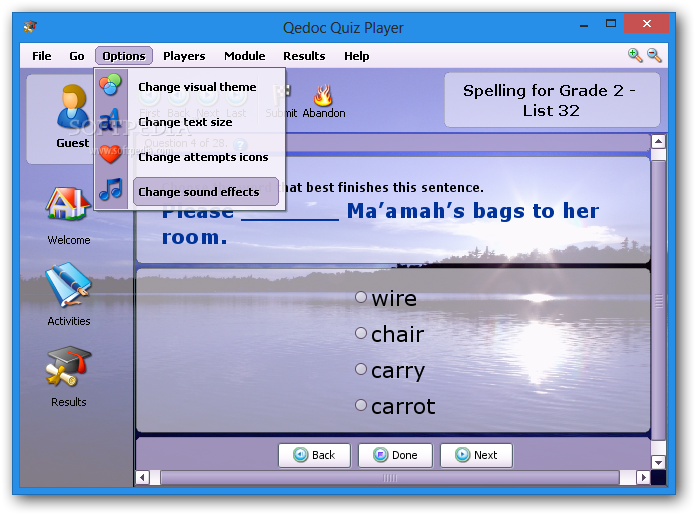Click the red heart attempts icon
Viewport: 696px width, 515px height.
coord(110,154)
